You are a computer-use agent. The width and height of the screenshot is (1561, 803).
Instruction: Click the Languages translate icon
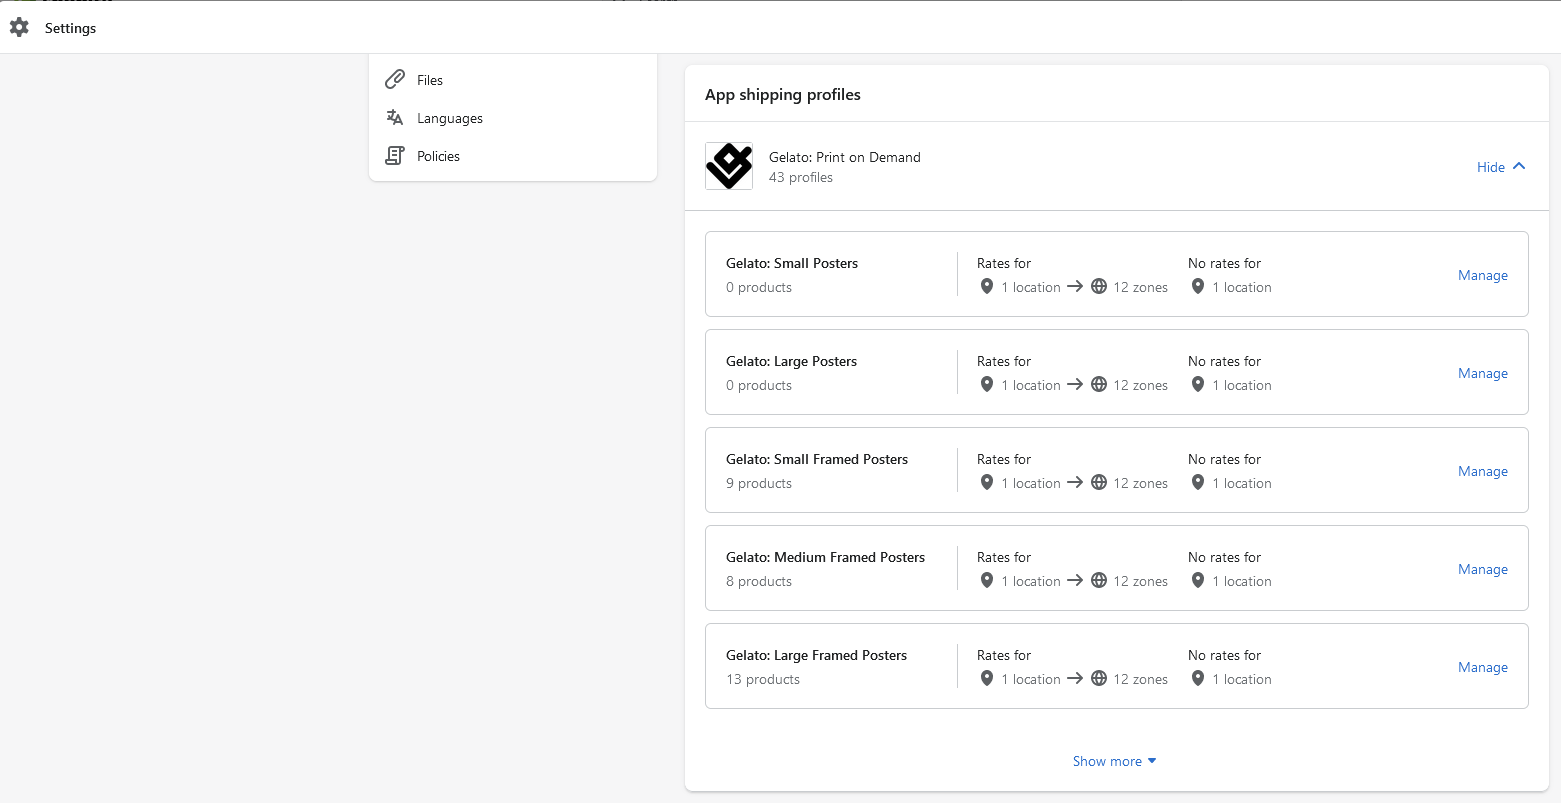(x=395, y=118)
